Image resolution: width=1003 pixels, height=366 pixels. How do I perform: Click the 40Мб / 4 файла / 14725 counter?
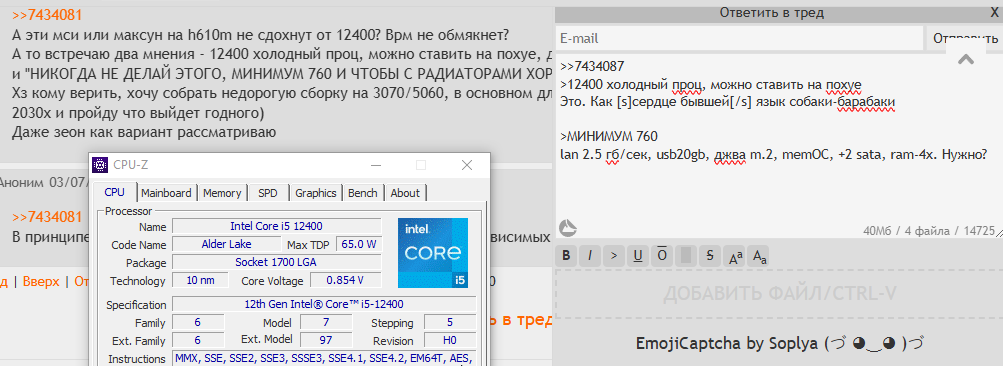pos(929,230)
